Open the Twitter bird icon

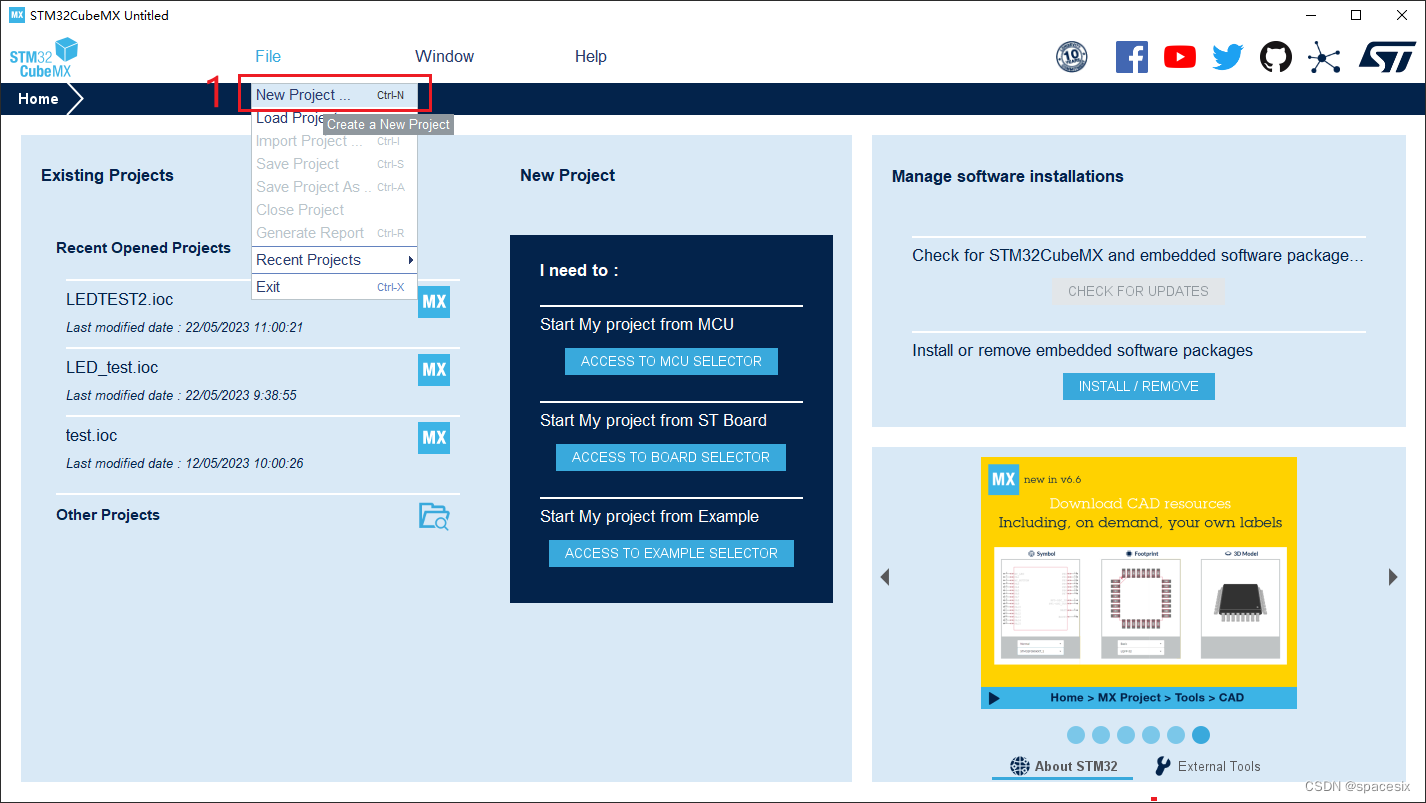tap(1228, 57)
